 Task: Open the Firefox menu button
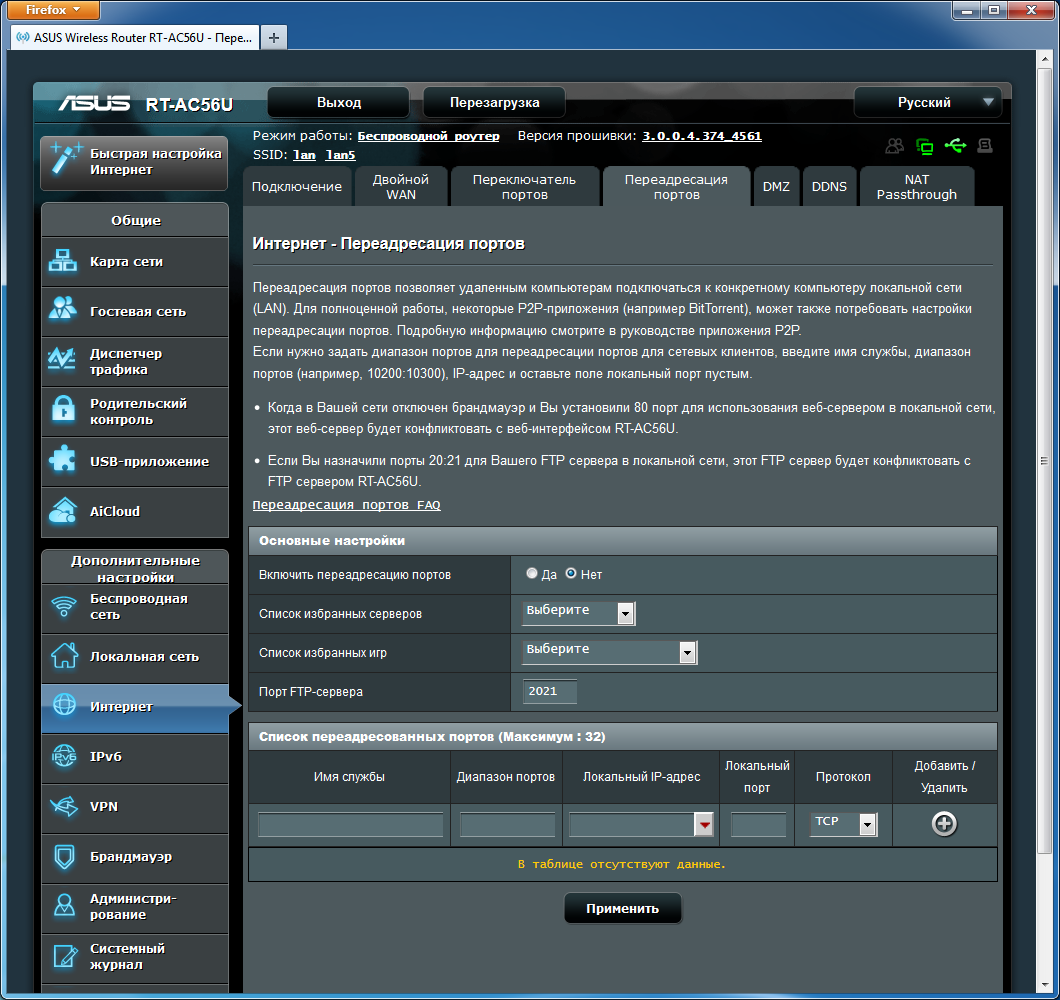53,9
